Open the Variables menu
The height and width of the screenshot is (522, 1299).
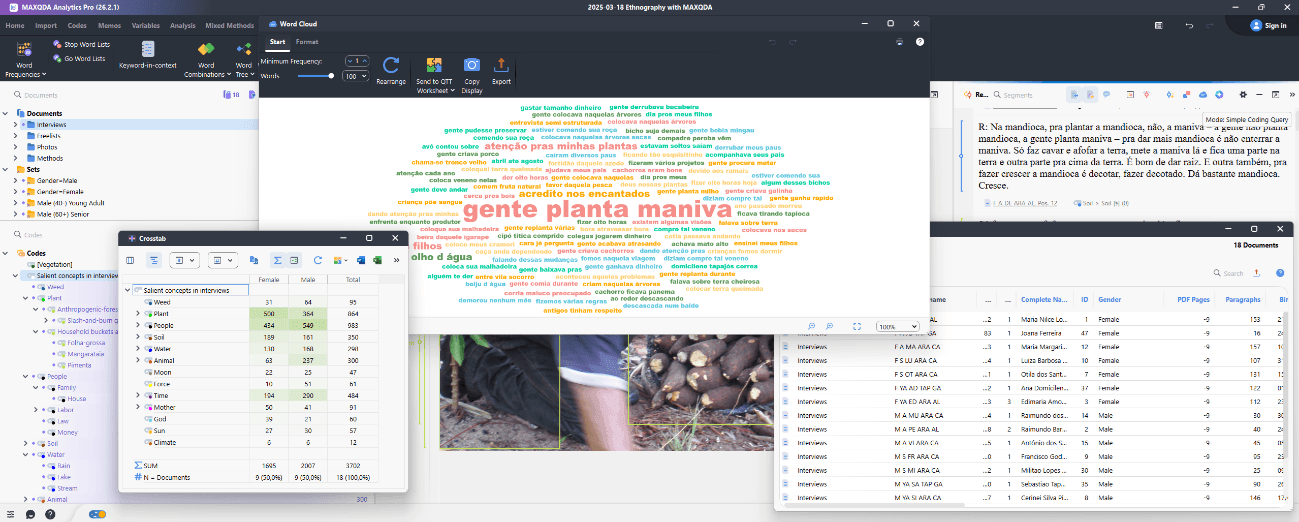145,25
